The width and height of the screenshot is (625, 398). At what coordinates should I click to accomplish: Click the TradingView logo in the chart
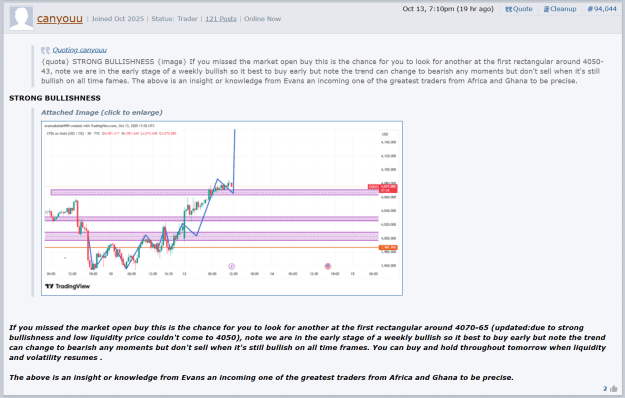(x=67, y=286)
